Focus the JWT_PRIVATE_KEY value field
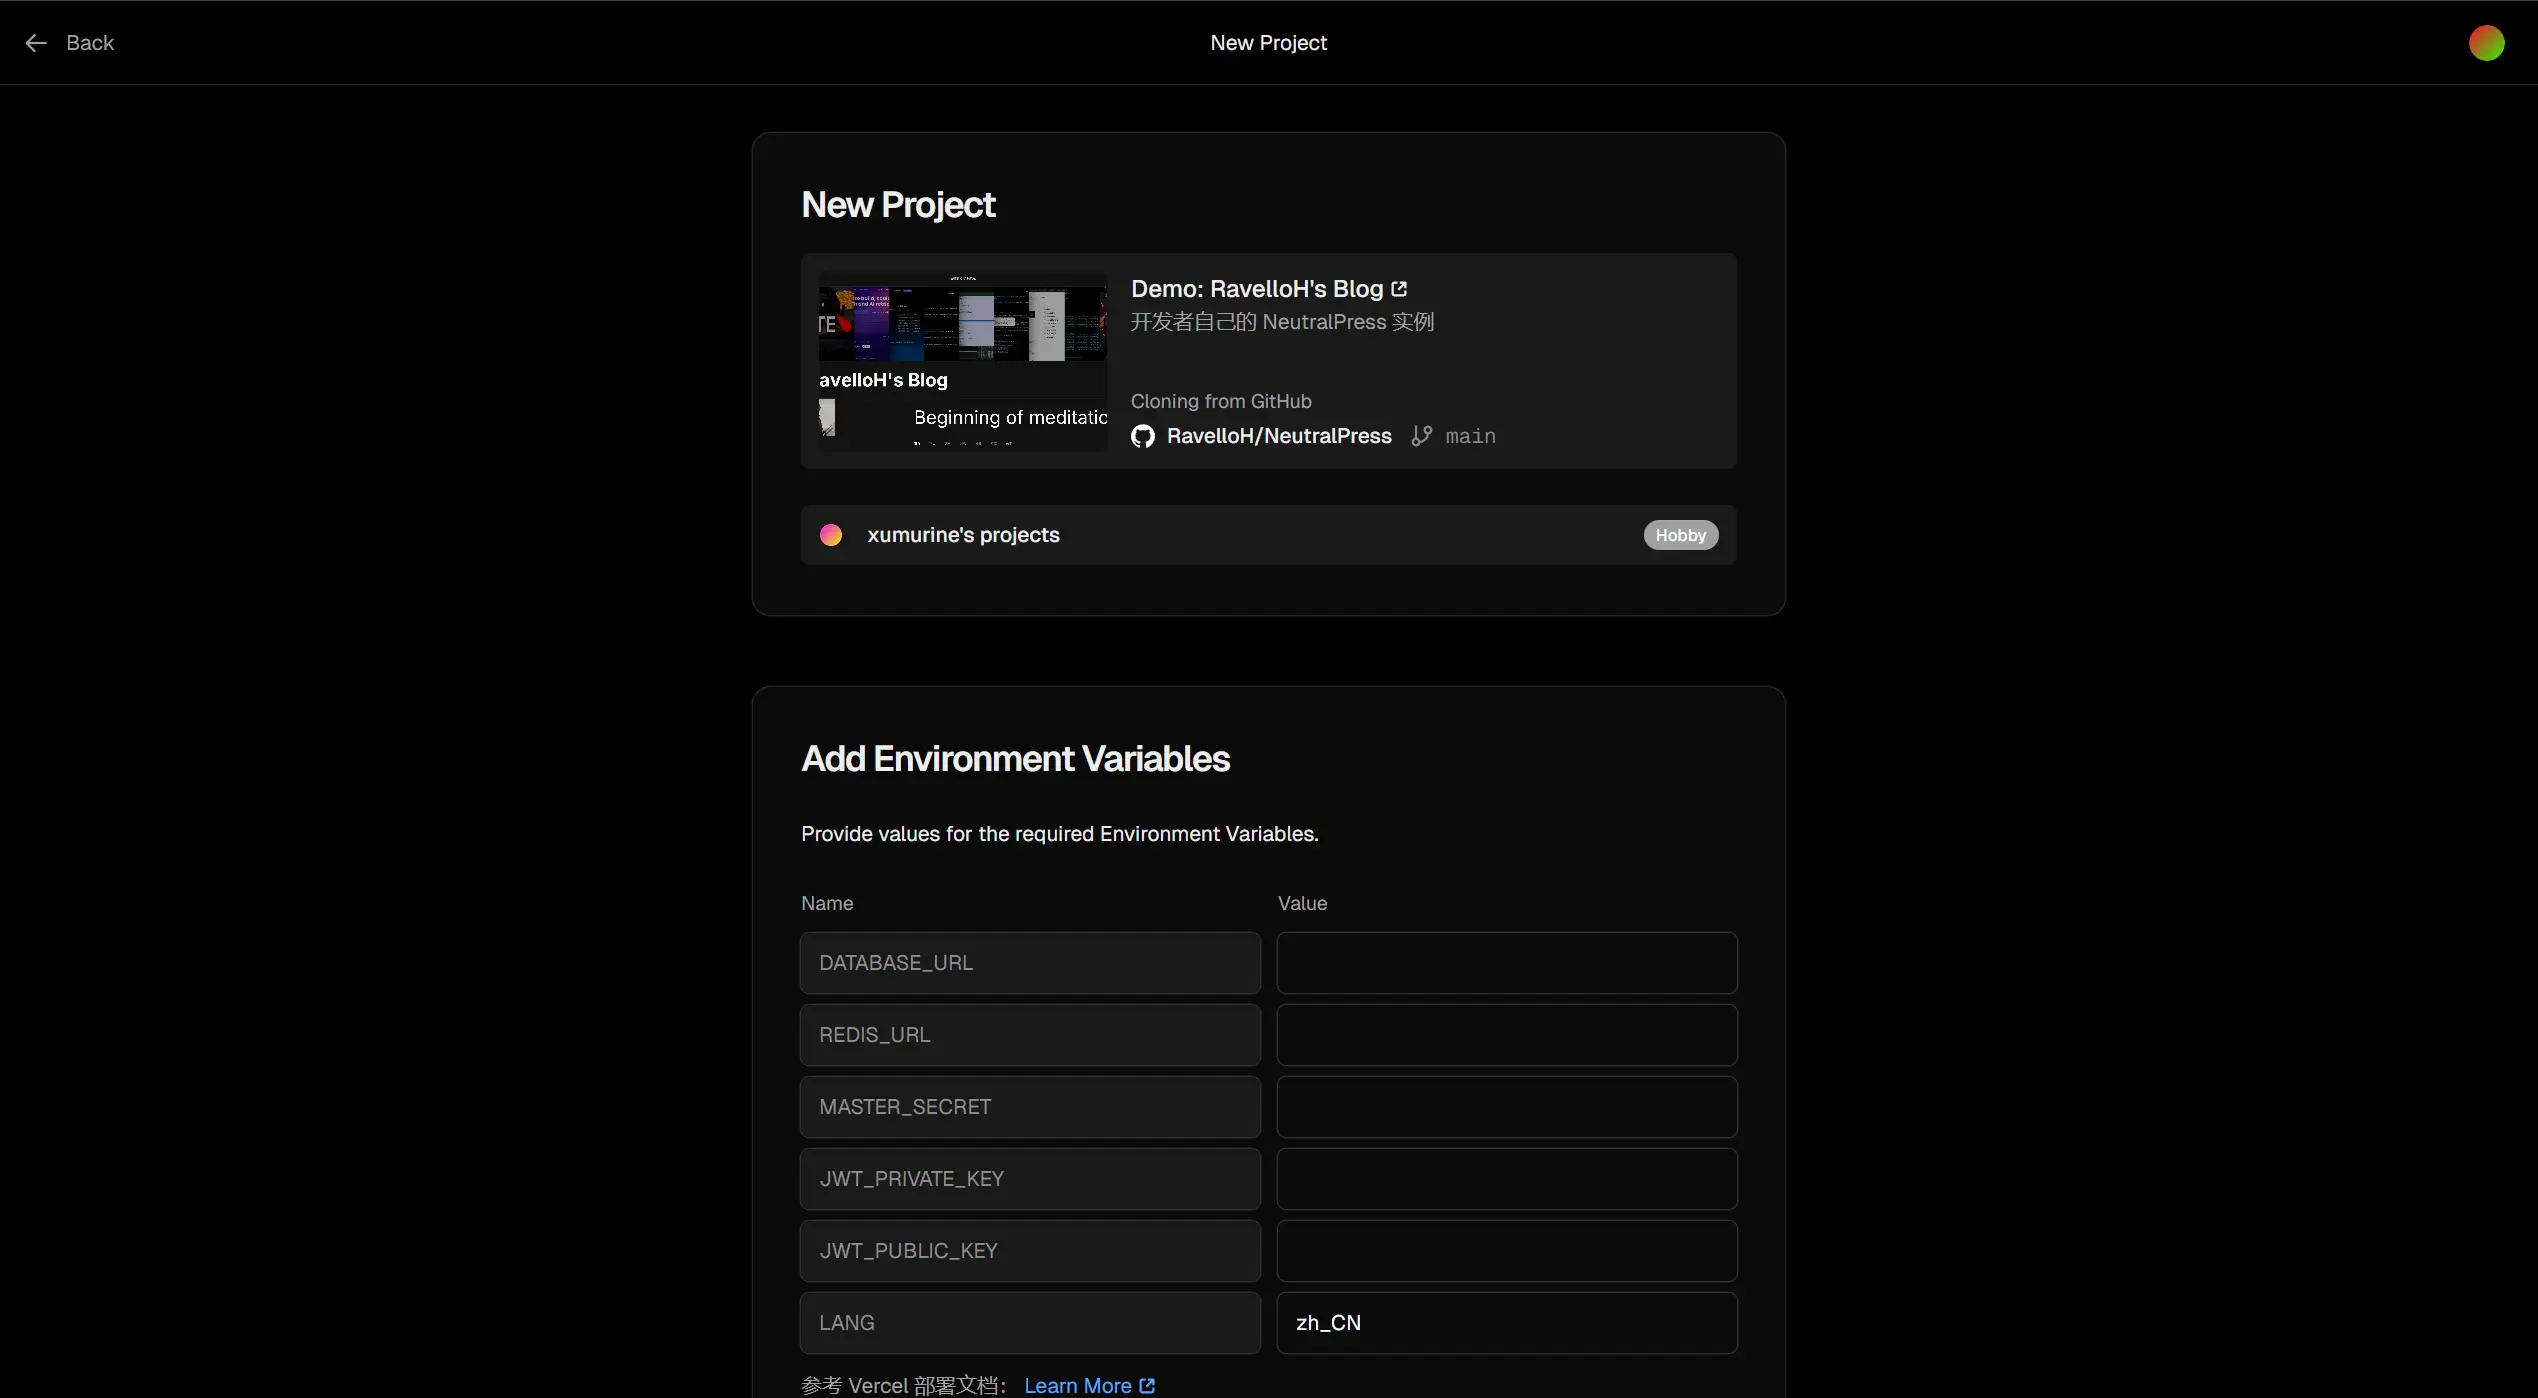Screen dimensions: 2538x1398 coord(1506,1179)
